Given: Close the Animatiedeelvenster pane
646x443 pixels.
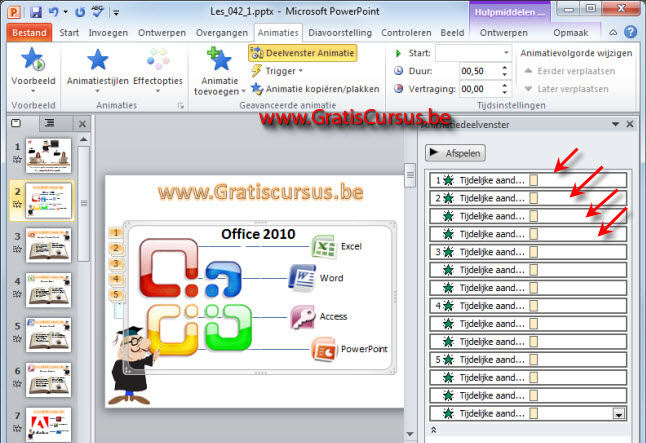Looking at the screenshot, I should click(x=630, y=124).
